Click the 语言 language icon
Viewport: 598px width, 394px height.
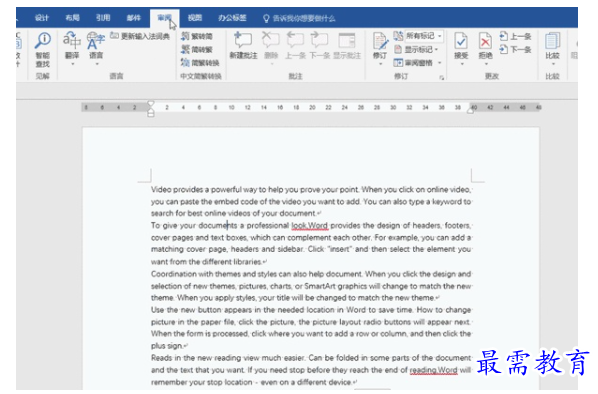[96, 41]
